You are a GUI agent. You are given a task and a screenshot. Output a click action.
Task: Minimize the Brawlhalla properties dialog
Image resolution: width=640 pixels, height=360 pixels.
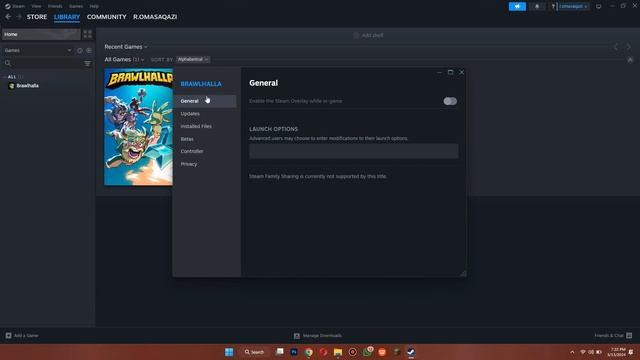click(x=439, y=72)
